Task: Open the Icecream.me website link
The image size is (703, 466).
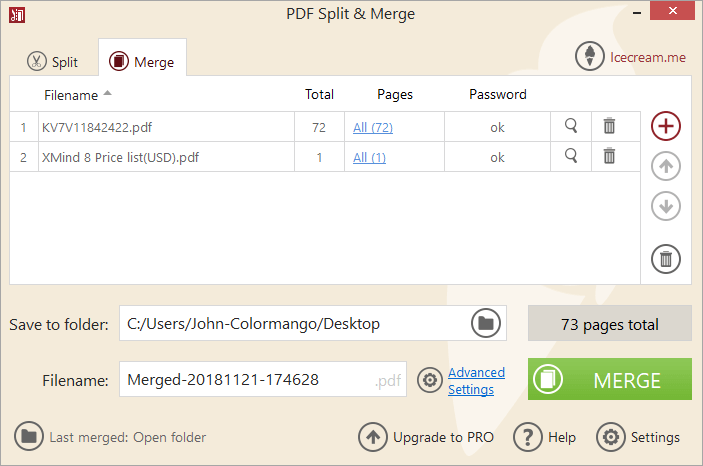Action: coord(647,57)
